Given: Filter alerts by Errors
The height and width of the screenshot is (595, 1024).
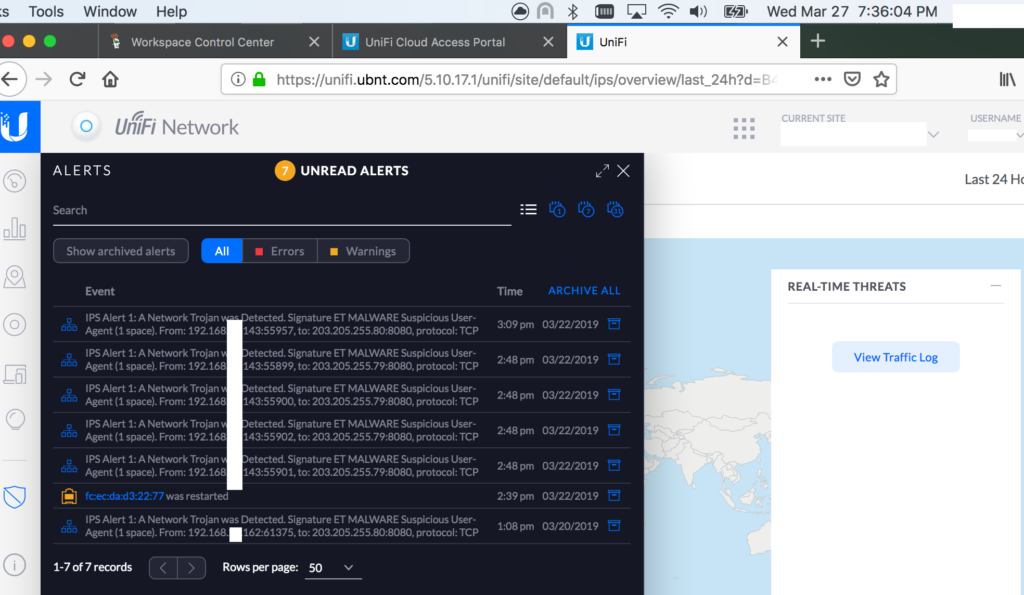Looking at the screenshot, I should (280, 251).
